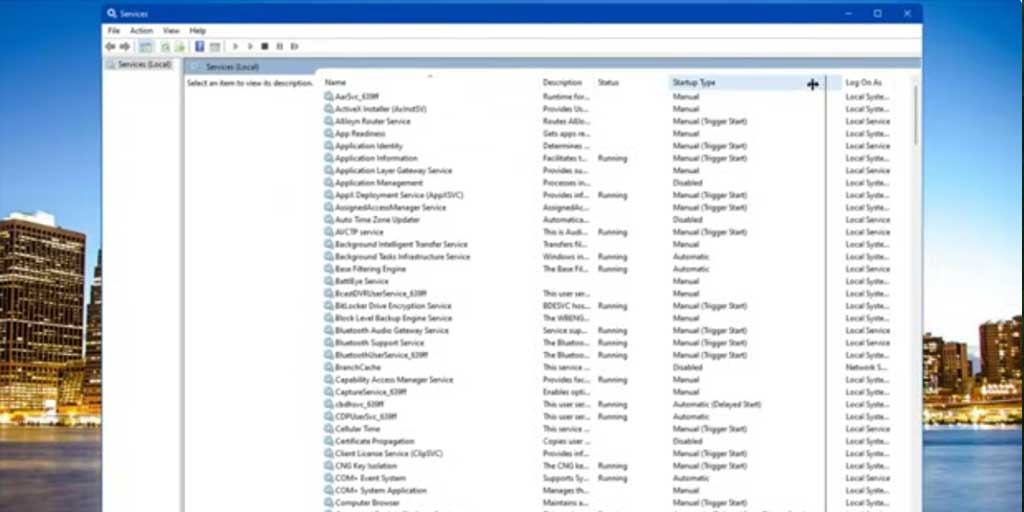This screenshot has height=512, width=1024.
Task: Select Block Level Backup Engine Service
Action: (393, 318)
